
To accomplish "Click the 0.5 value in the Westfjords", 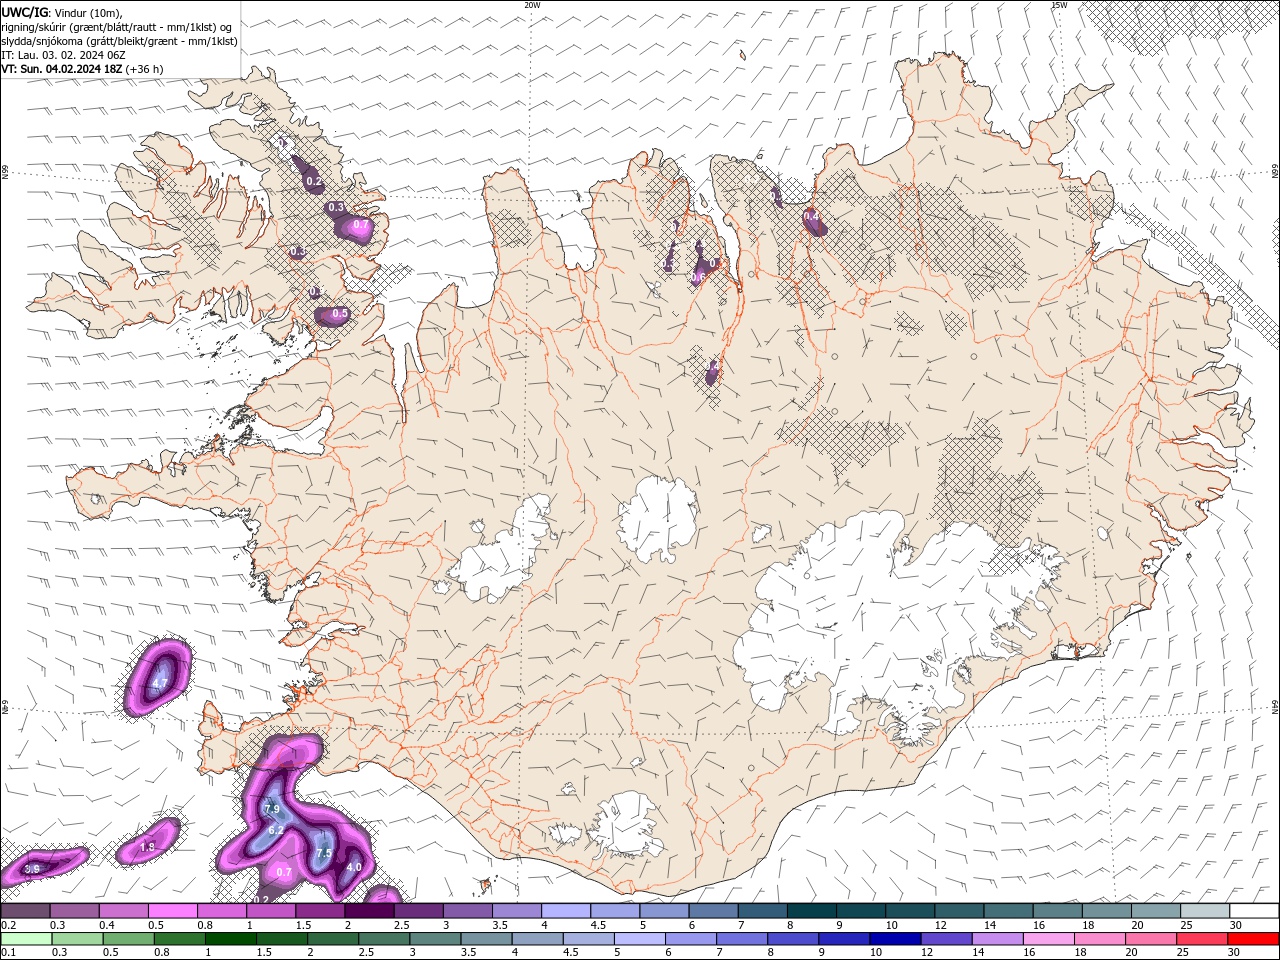I will click(340, 313).
